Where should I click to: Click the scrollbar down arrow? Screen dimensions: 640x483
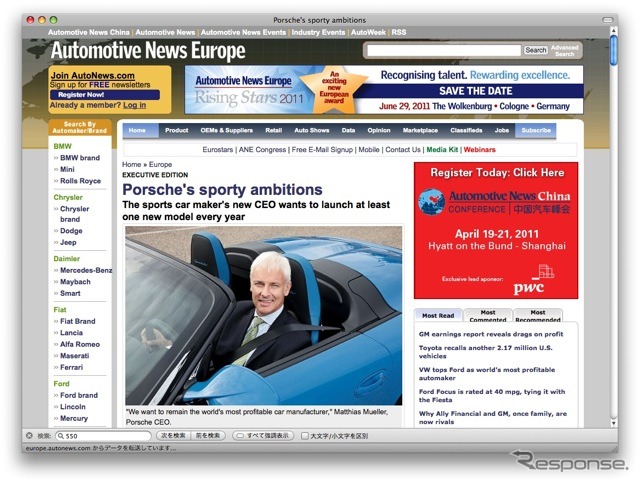pyautogui.click(x=613, y=423)
